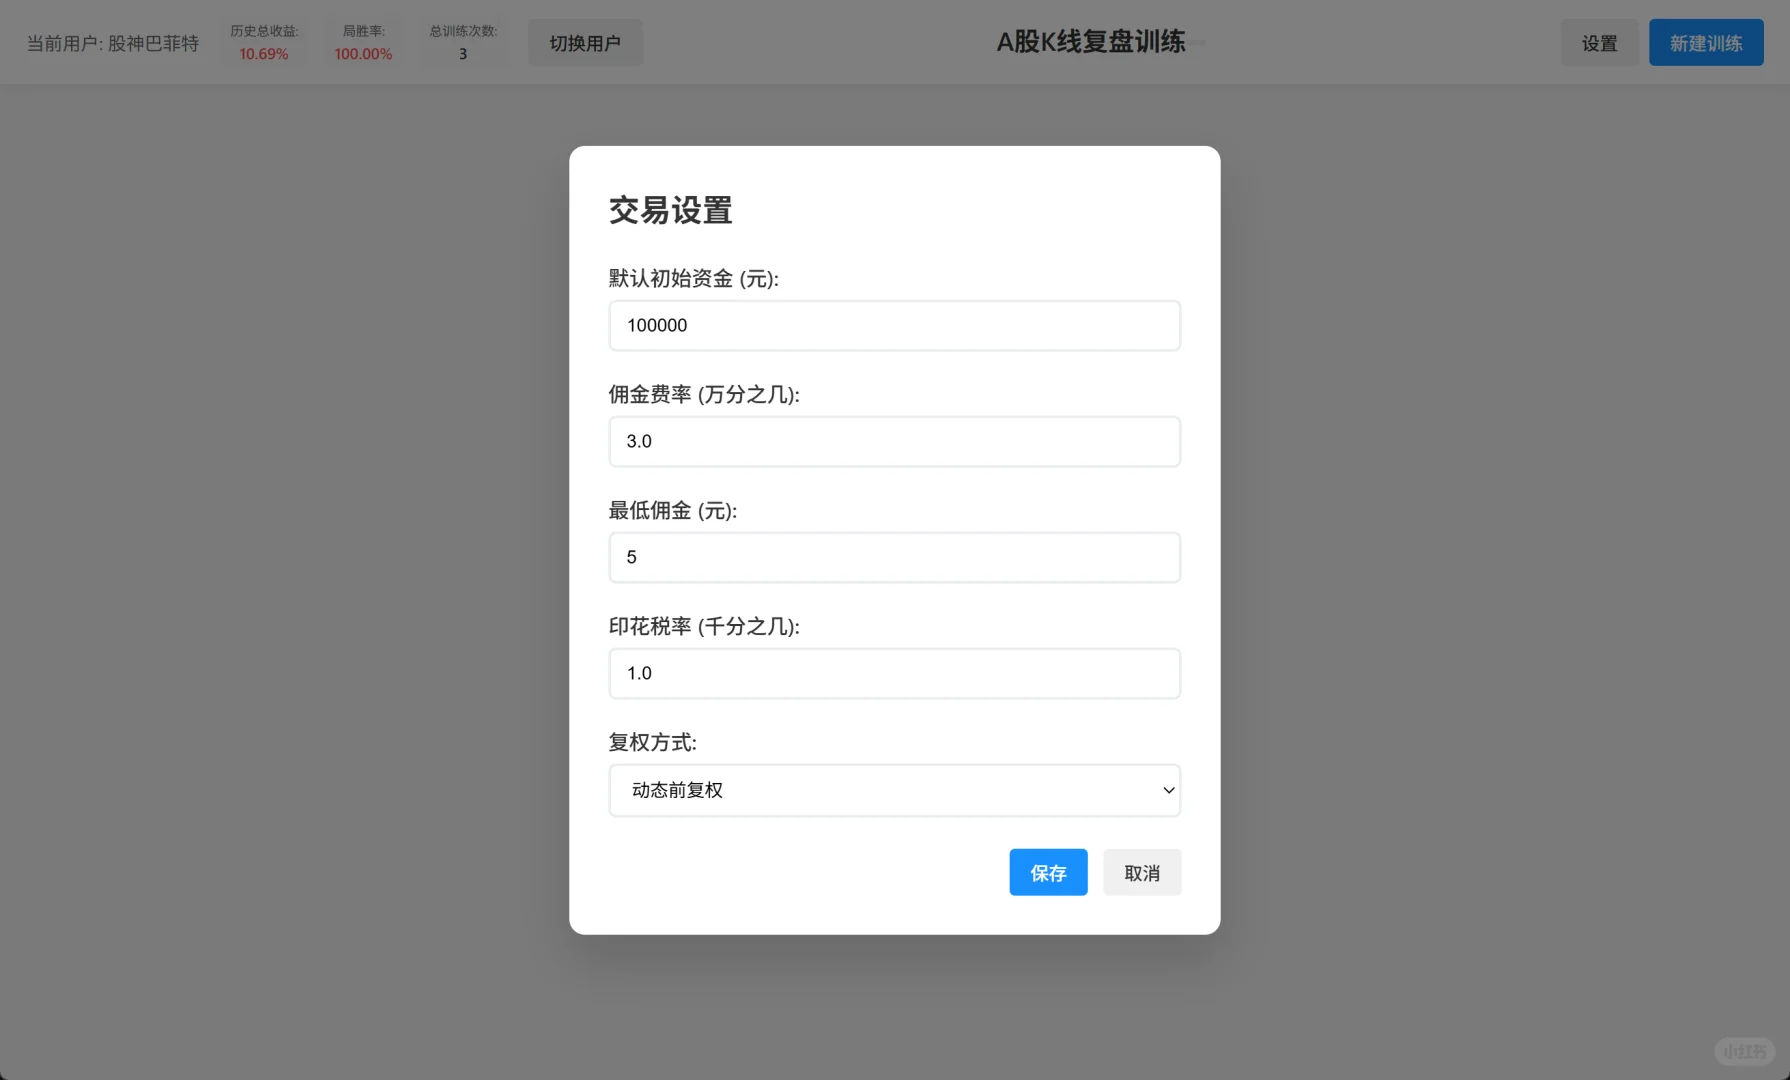Click the 默认初始资金 (元) field label
Viewport: 1790px width, 1080px height.
click(692, 280)
